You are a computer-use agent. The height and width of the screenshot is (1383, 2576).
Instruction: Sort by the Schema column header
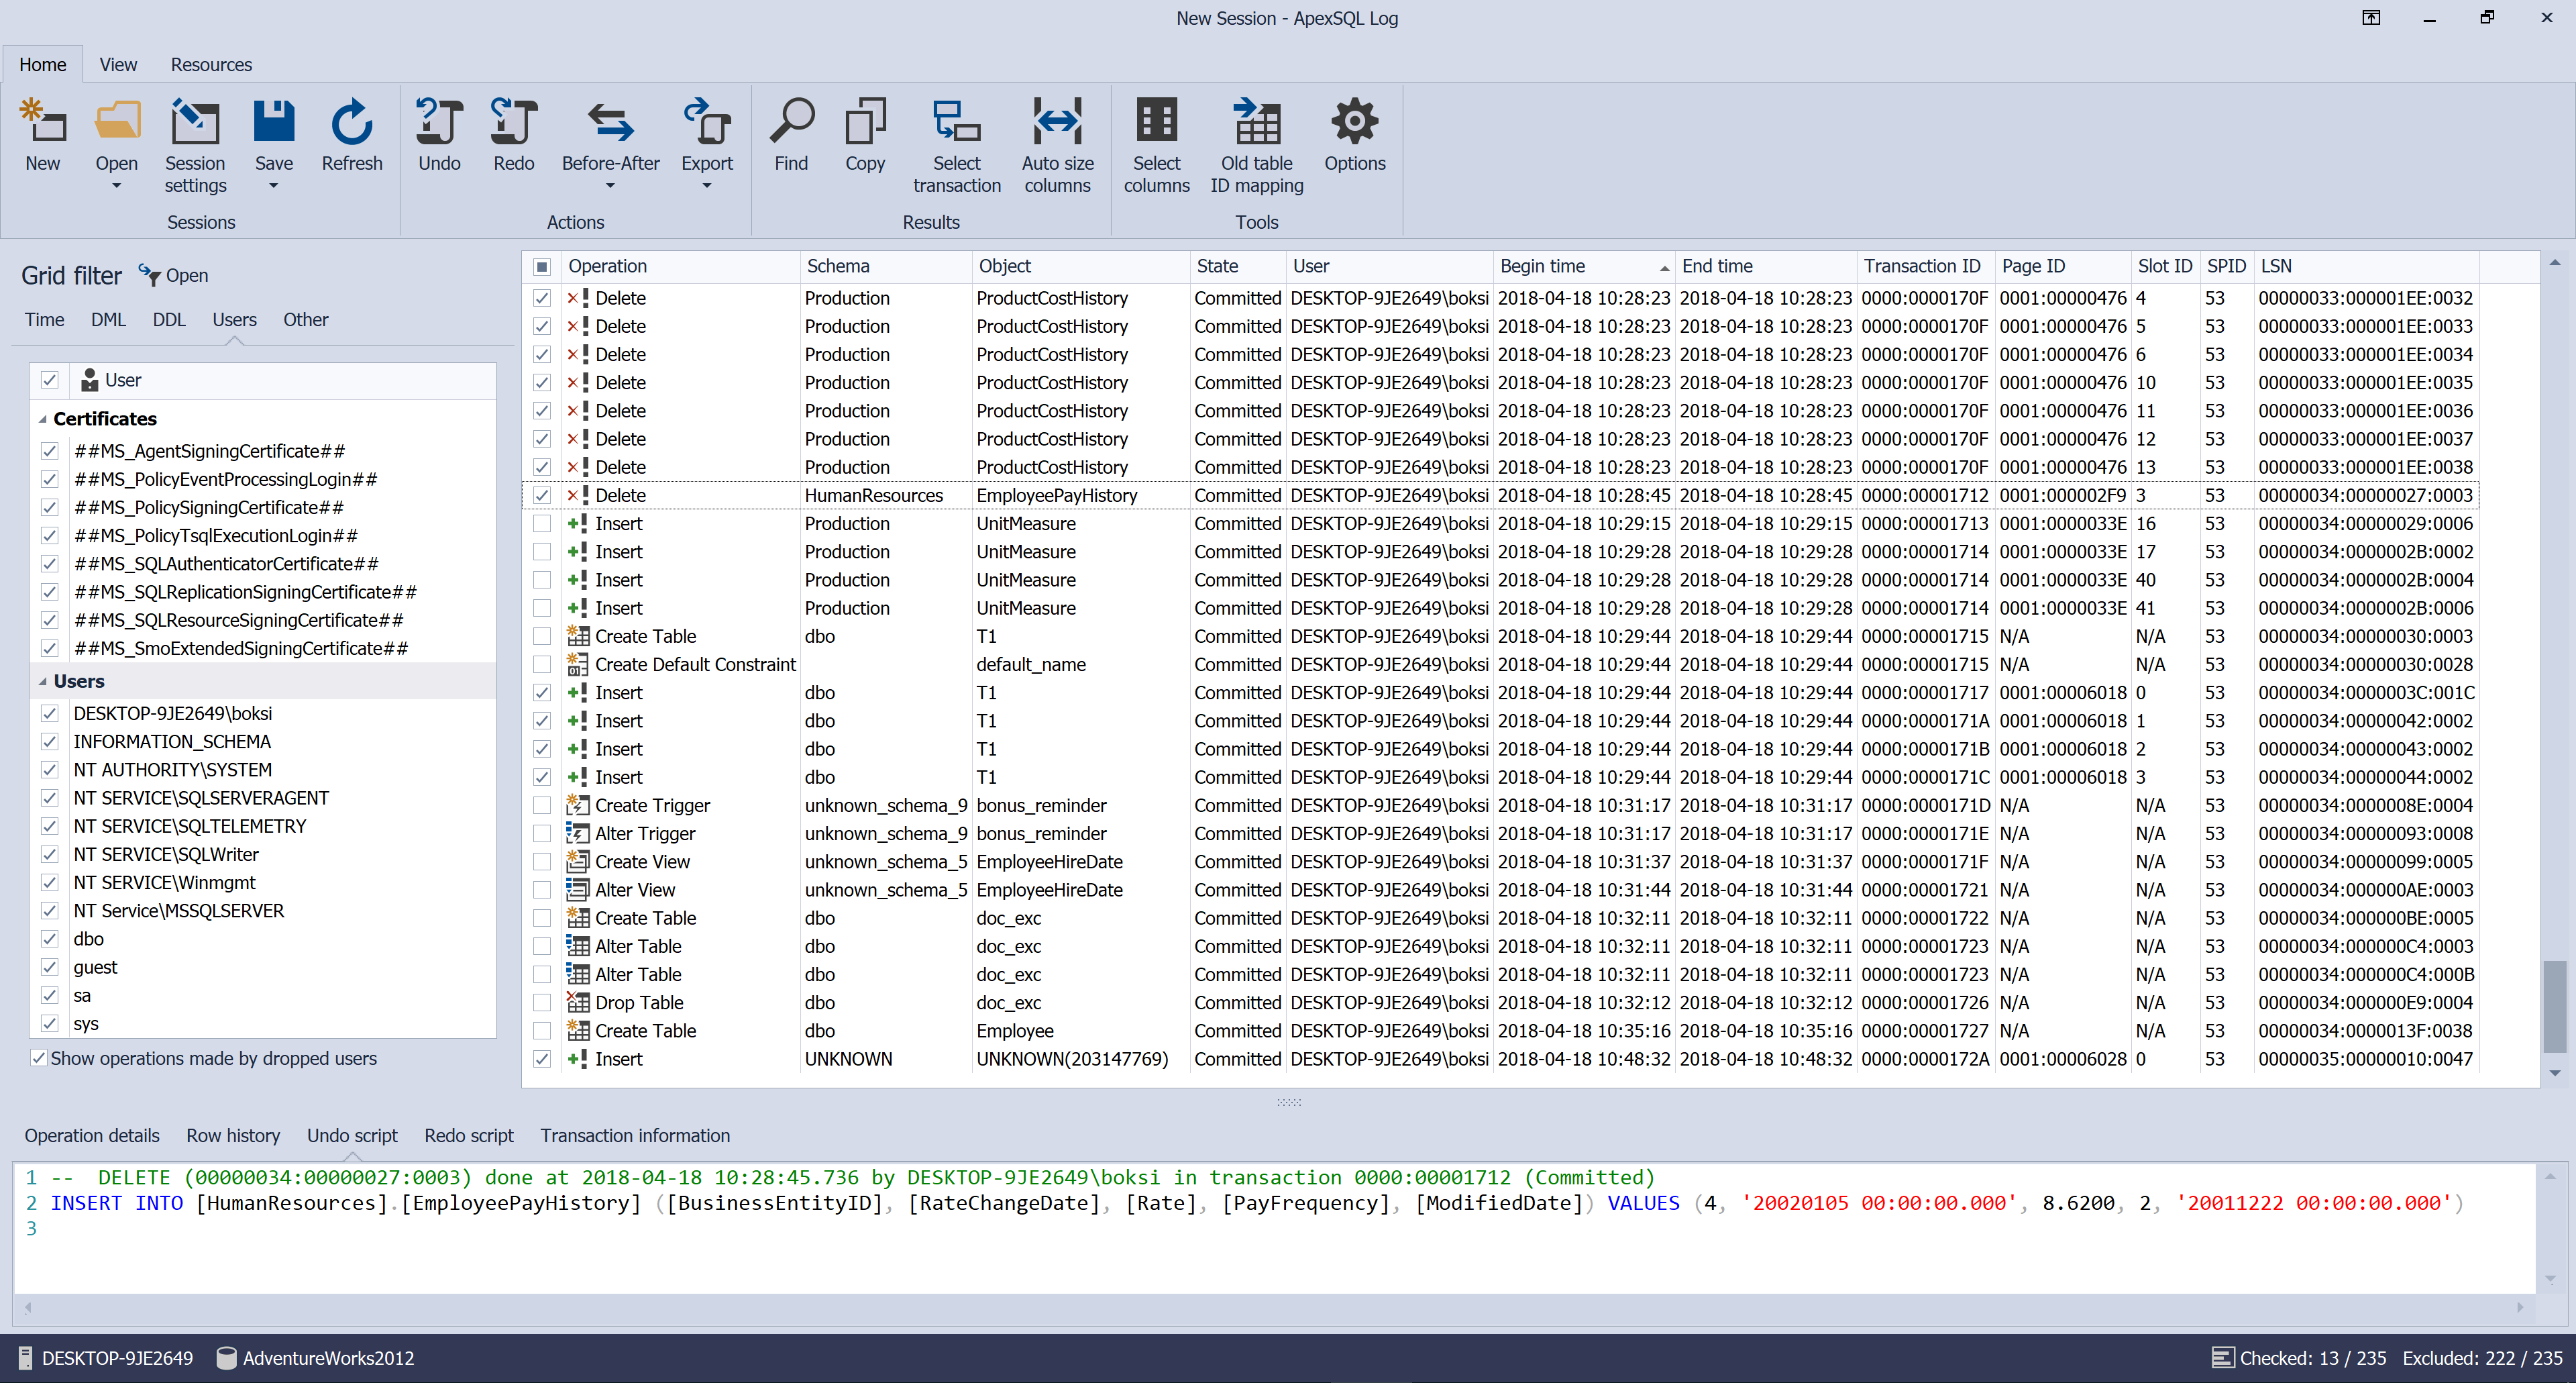885,266
